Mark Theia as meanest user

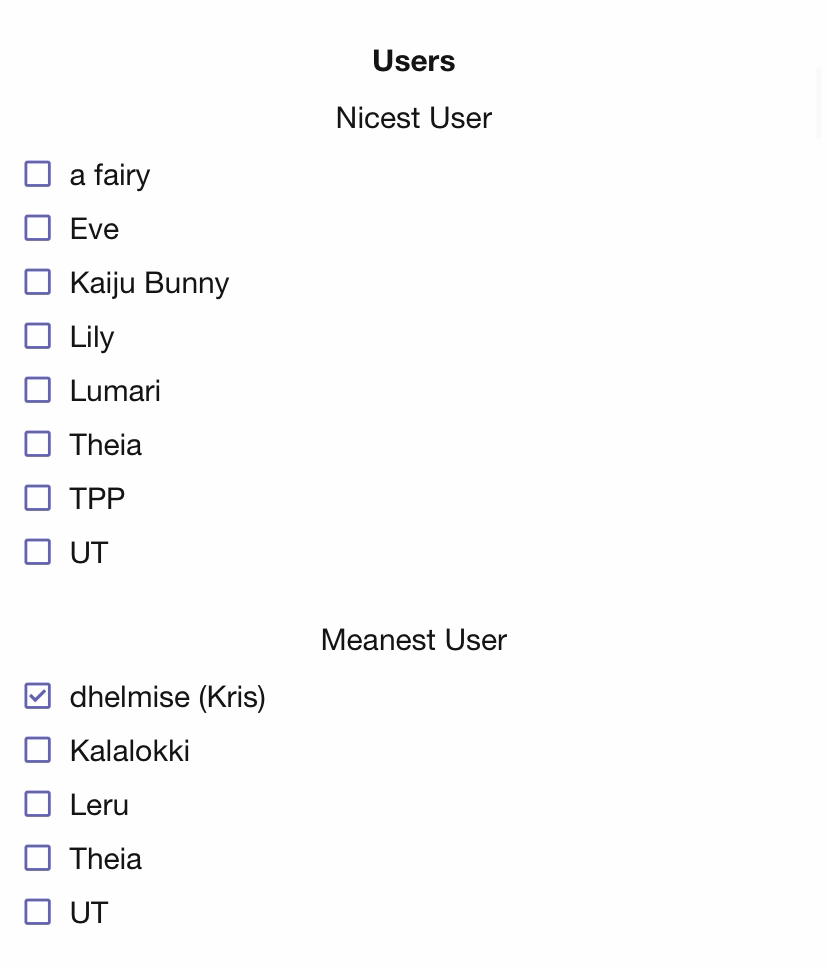coord(38,858)
